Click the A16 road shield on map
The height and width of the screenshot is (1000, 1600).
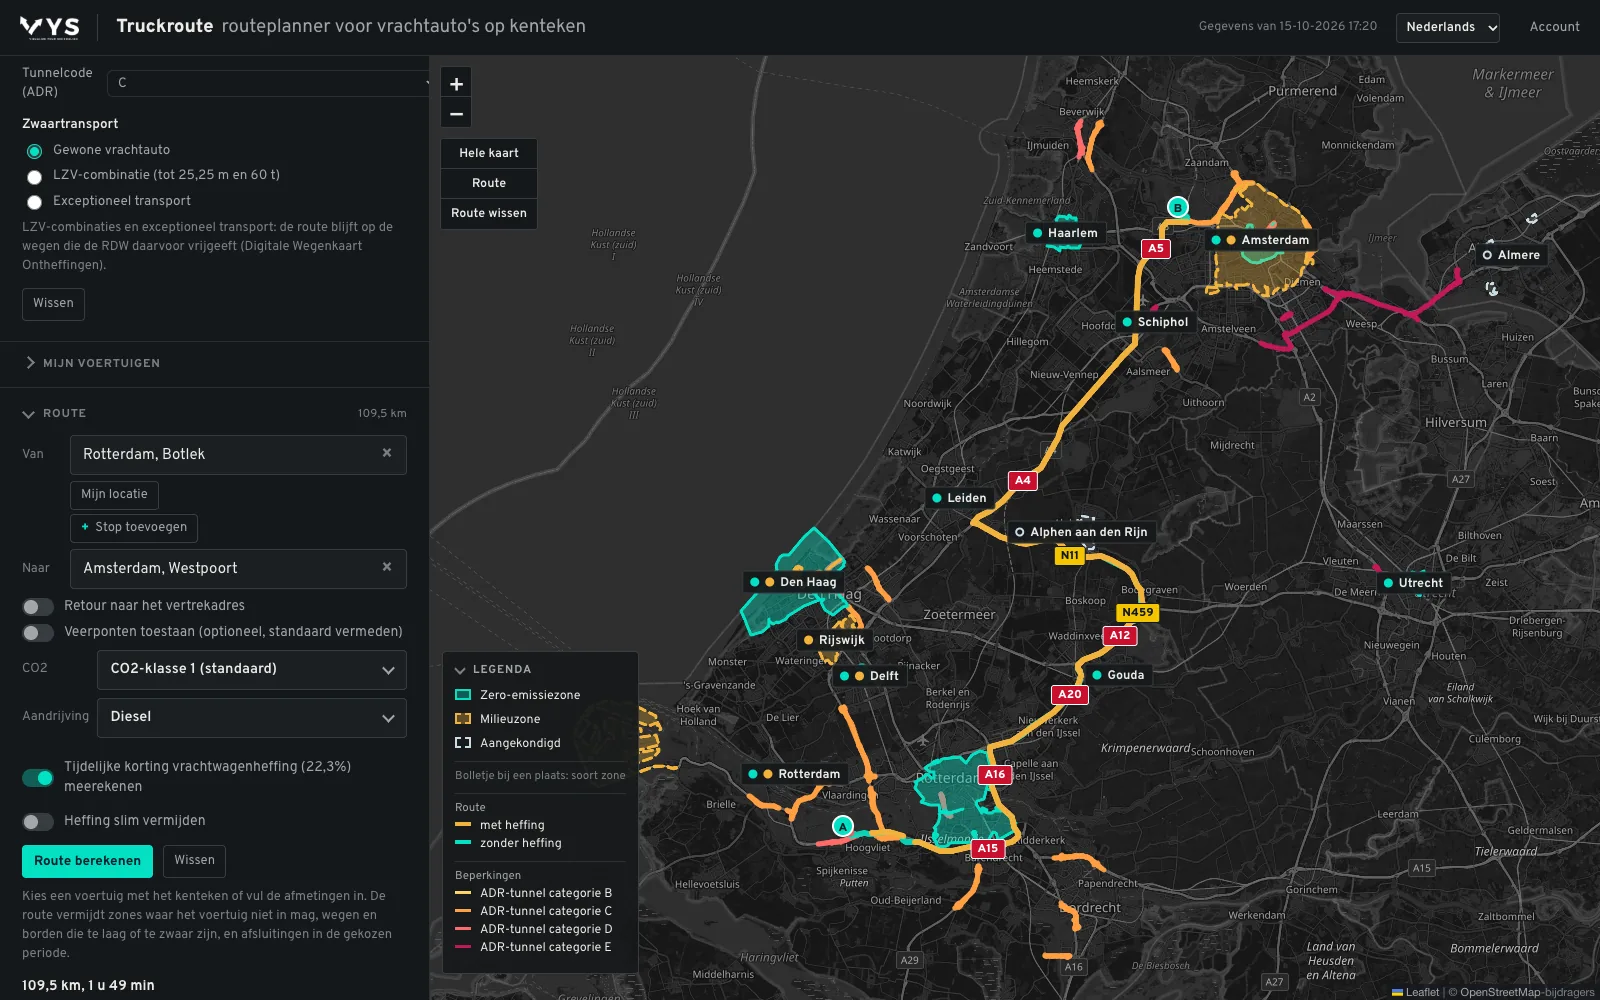point(995,774)
